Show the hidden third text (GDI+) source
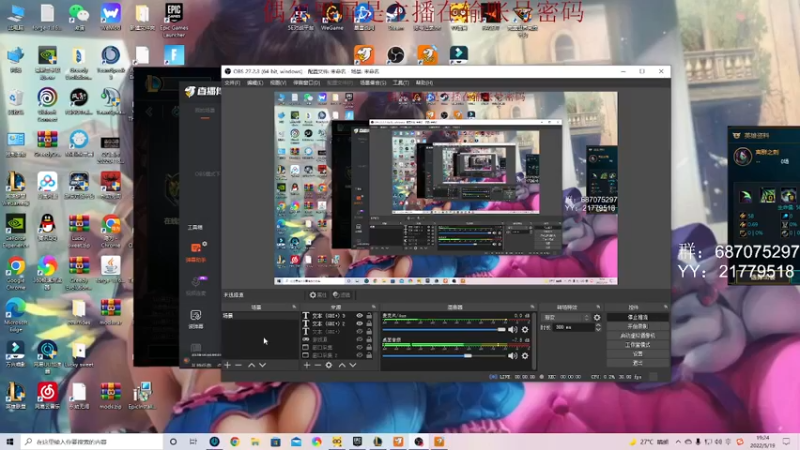 [x=360, y=331]
